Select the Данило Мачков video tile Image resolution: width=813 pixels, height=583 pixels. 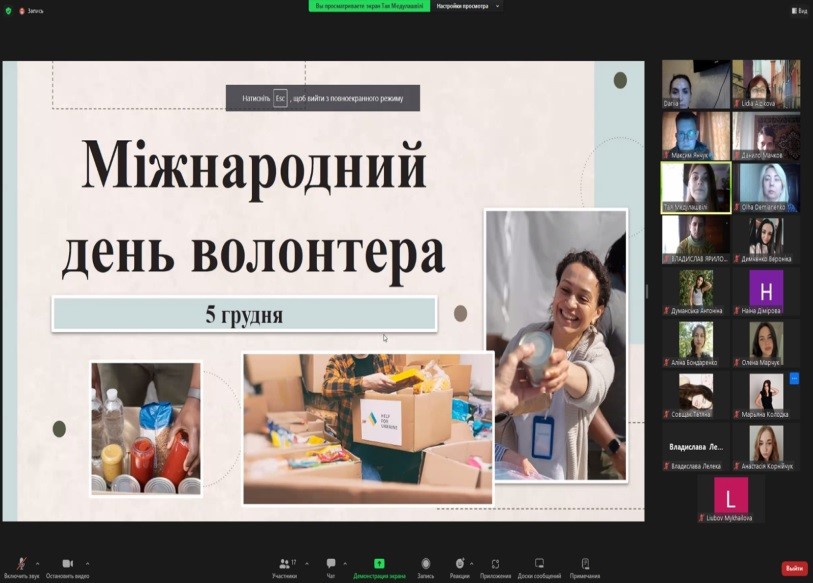pyautogui.click(x=766, y=135)
